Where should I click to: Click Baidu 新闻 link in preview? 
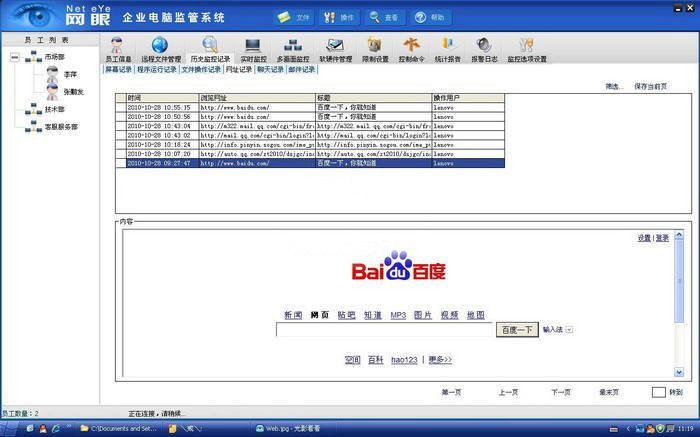(293, 315)
